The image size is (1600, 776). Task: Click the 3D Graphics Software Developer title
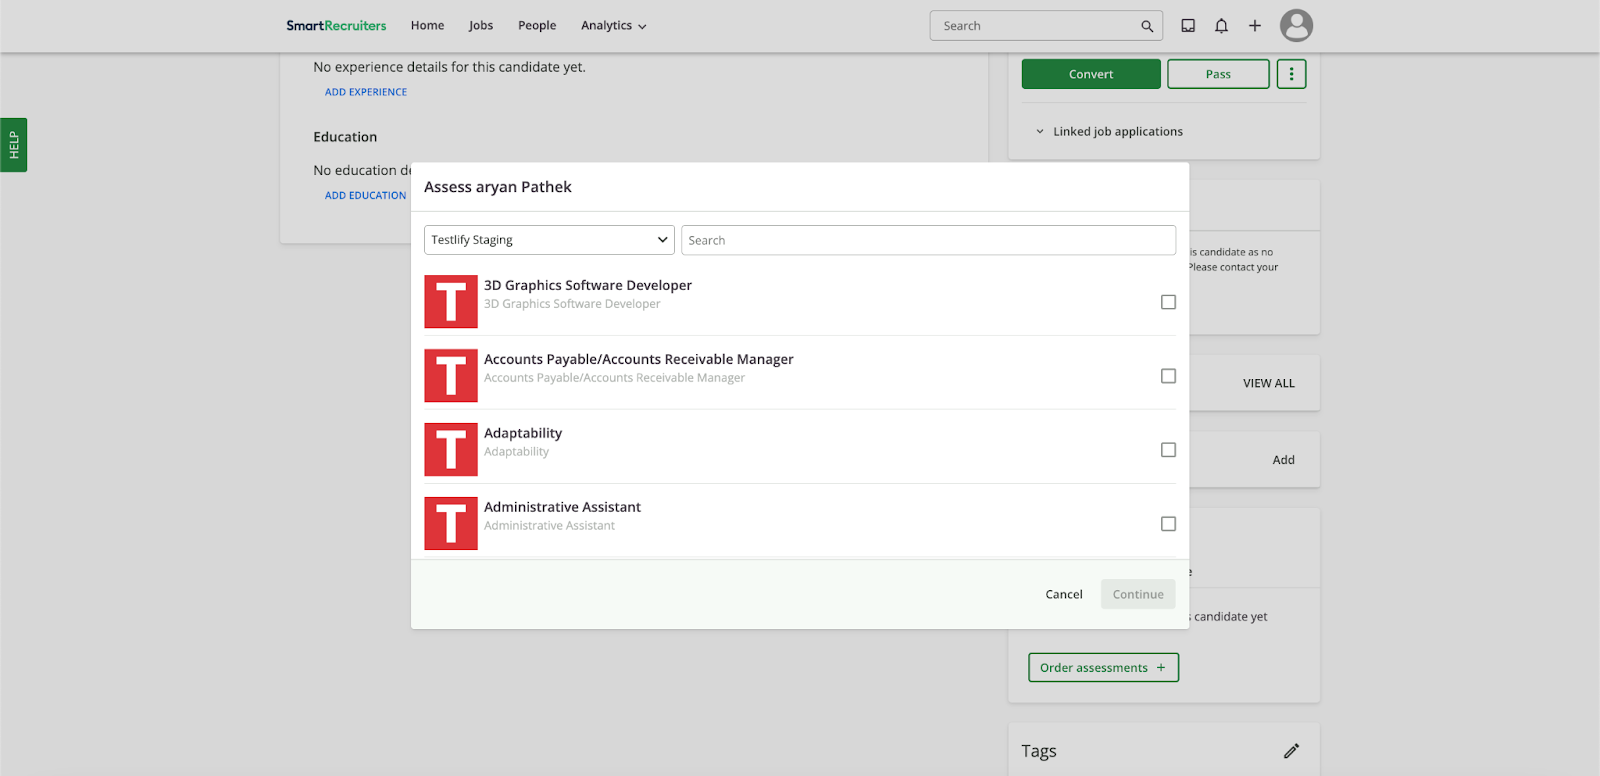pyautogui.click(x=588, y=286)
